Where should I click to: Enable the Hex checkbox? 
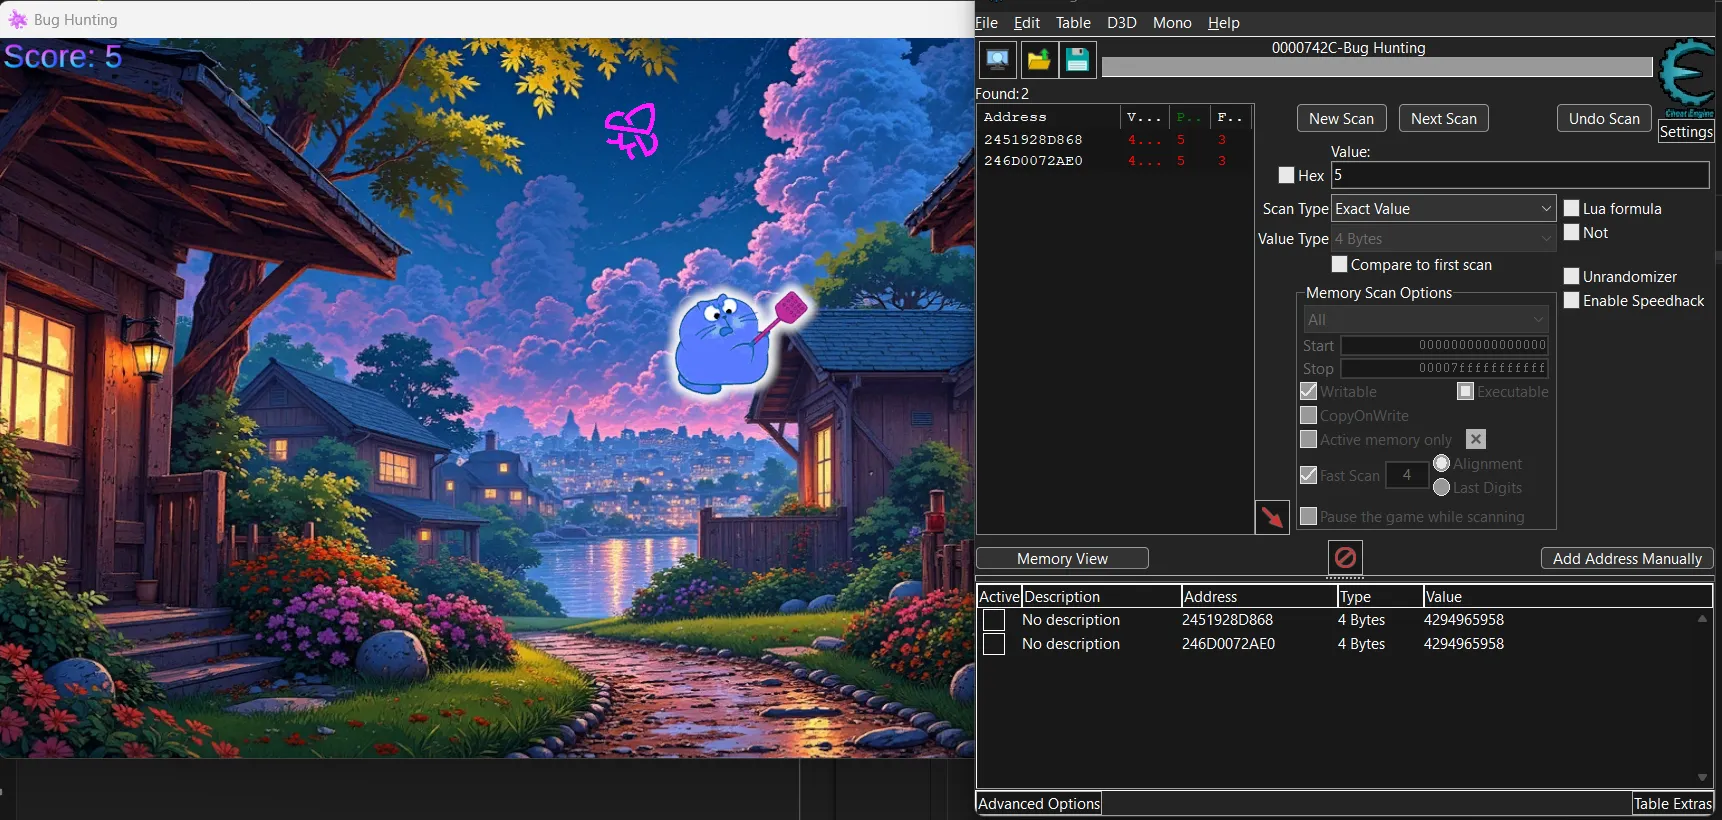[1286, 175]
